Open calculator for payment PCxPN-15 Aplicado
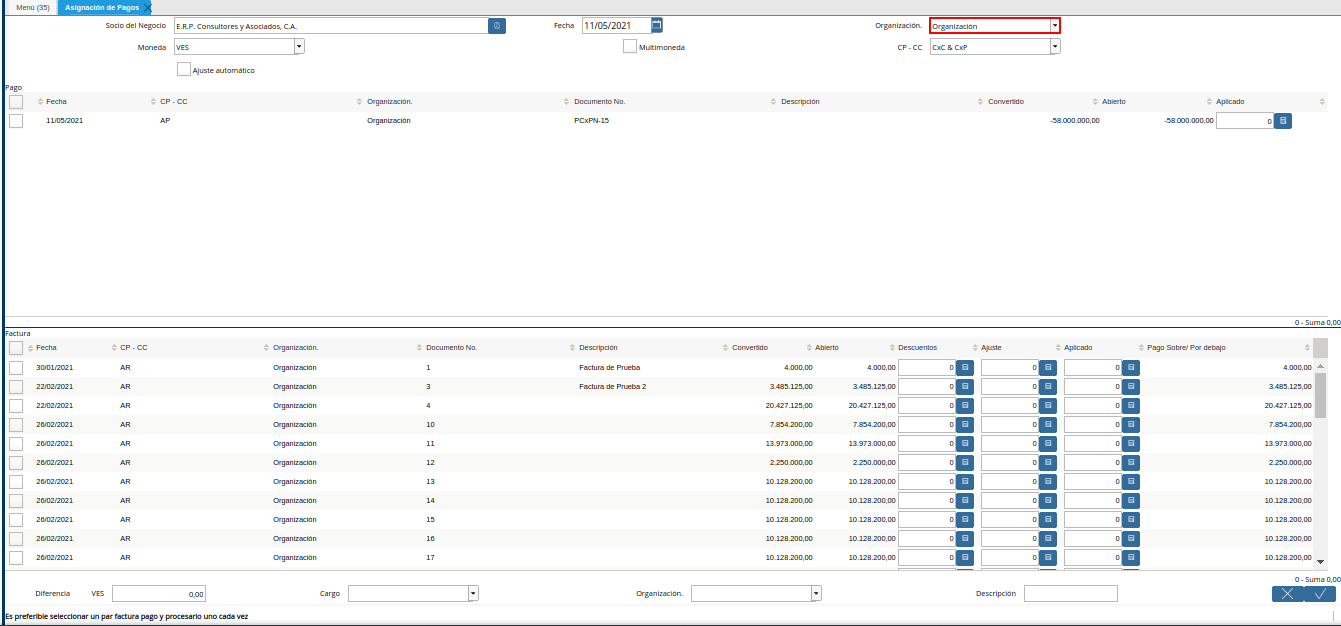Image resolution: width=1341 pixels, height=626 pixels. click(x=1284, y=121)
